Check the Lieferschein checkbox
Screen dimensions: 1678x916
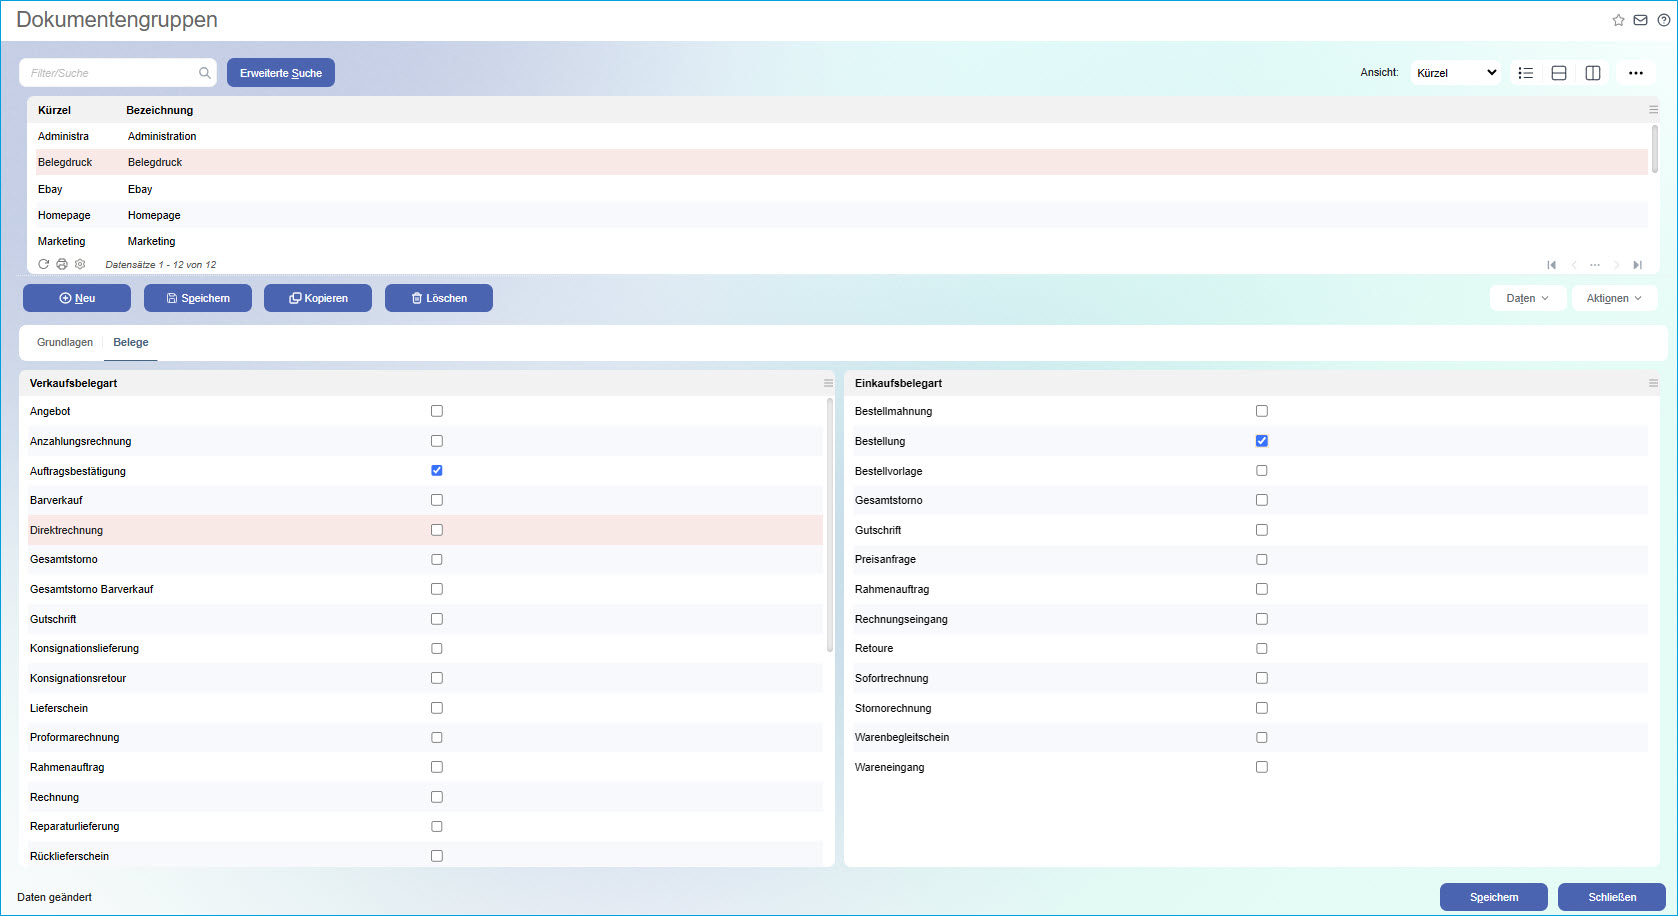437,708
